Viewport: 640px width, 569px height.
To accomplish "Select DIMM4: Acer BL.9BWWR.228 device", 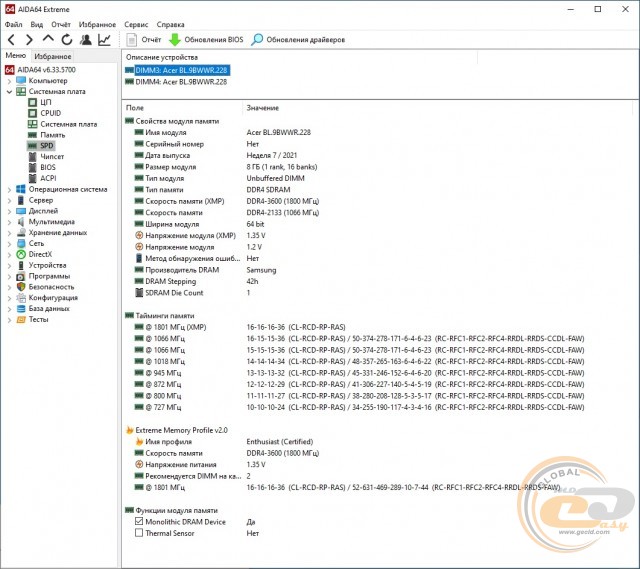I will click(x=176, y=82).
